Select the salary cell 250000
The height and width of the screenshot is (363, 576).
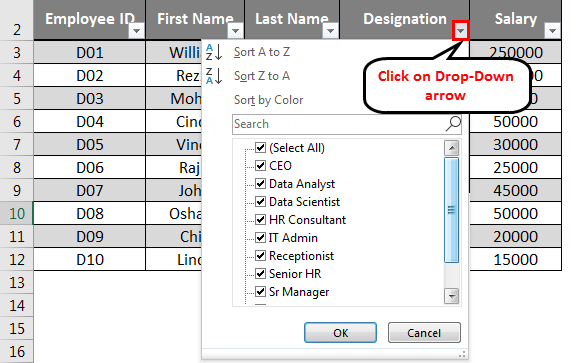pos(515,53)
